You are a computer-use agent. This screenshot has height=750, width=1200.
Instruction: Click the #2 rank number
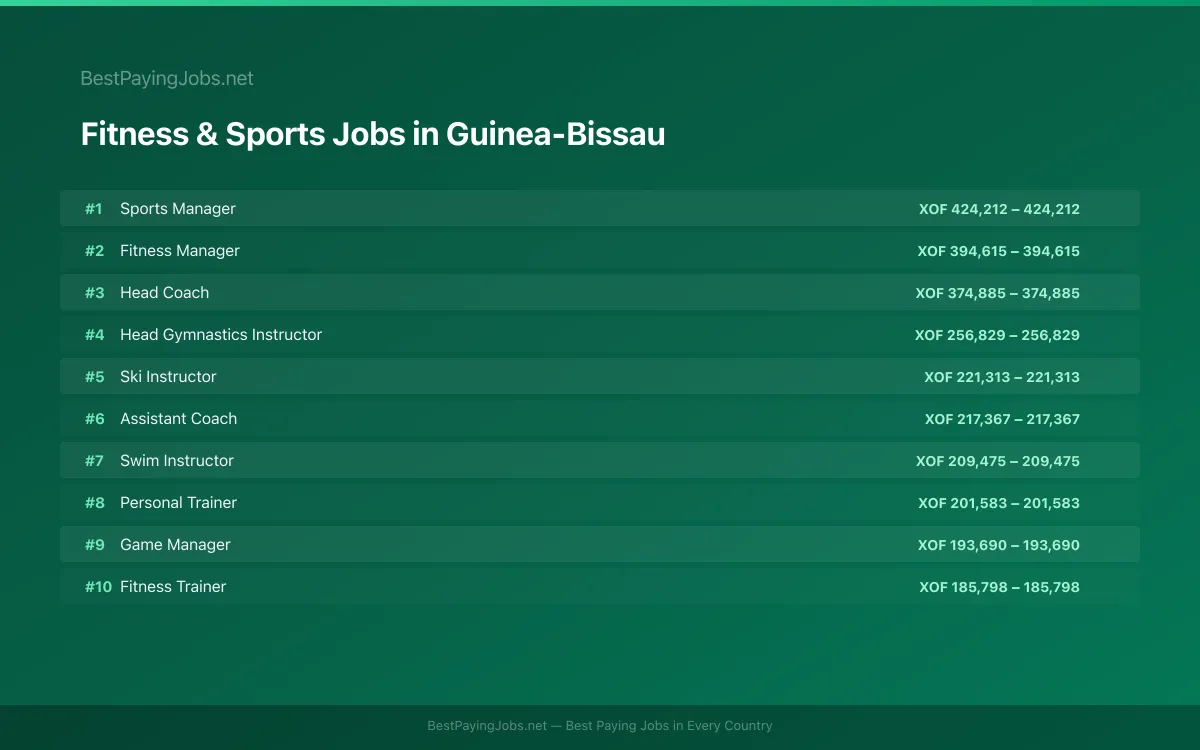tap(94, 251)
